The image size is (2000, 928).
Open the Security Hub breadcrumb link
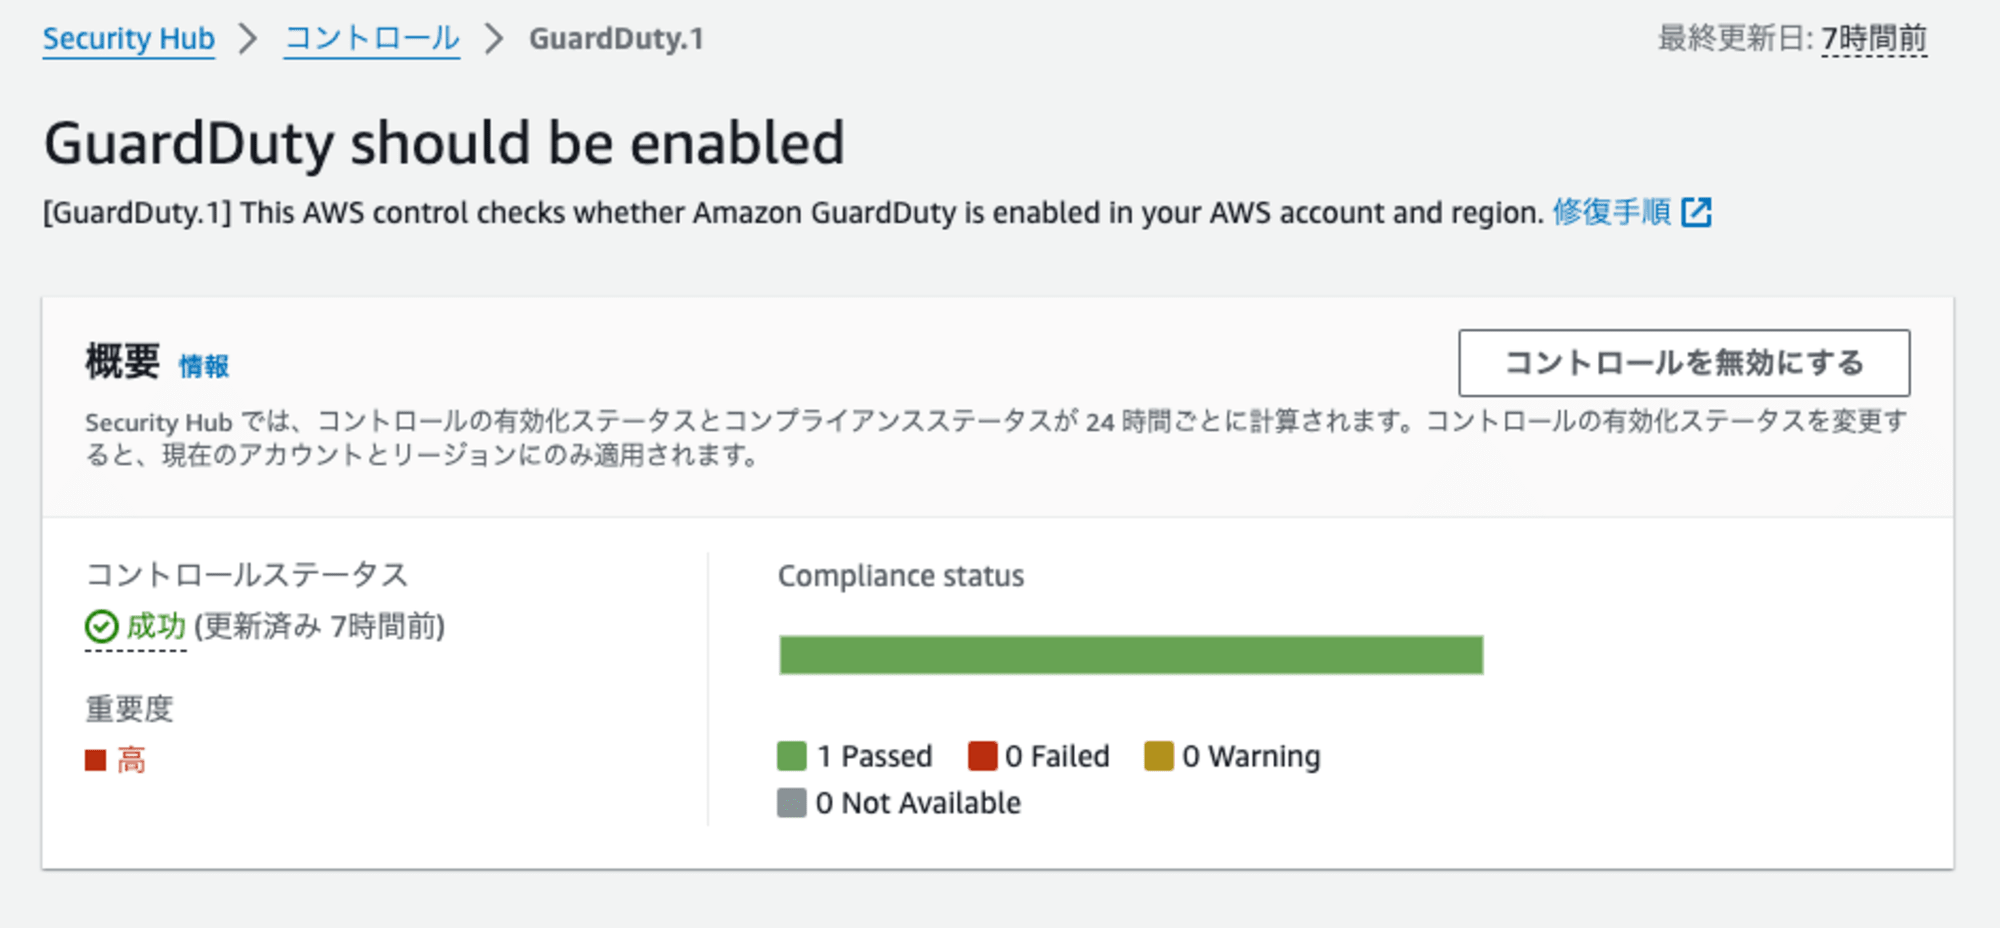(x=128, y=39)
